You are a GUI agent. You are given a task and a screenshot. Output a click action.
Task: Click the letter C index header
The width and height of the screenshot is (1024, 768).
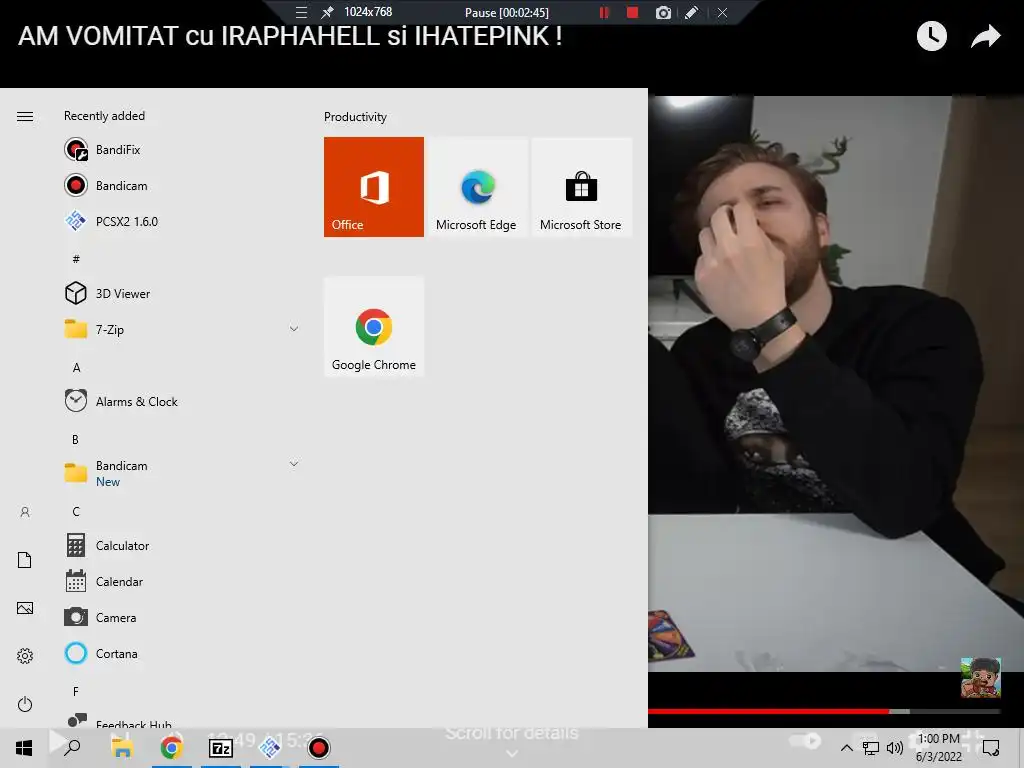coord(76,511)
